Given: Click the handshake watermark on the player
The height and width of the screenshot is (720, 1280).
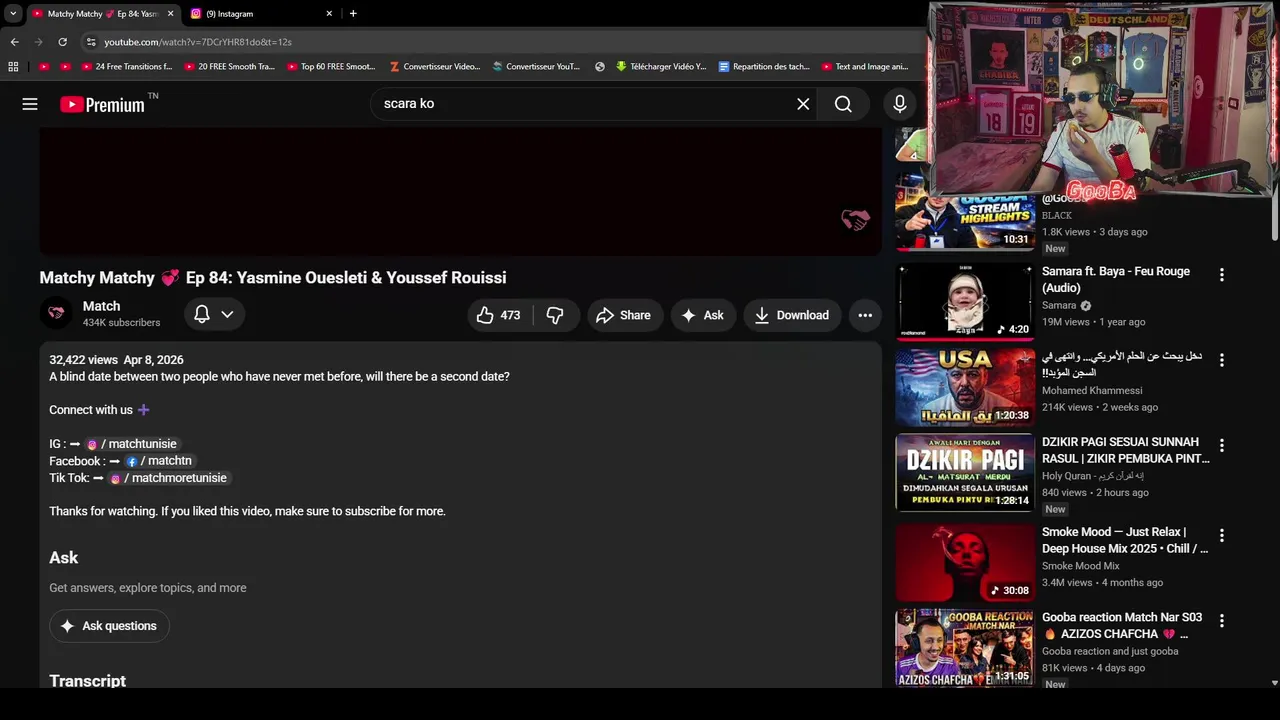Looking at the screenshot, I should coord(855,221).
